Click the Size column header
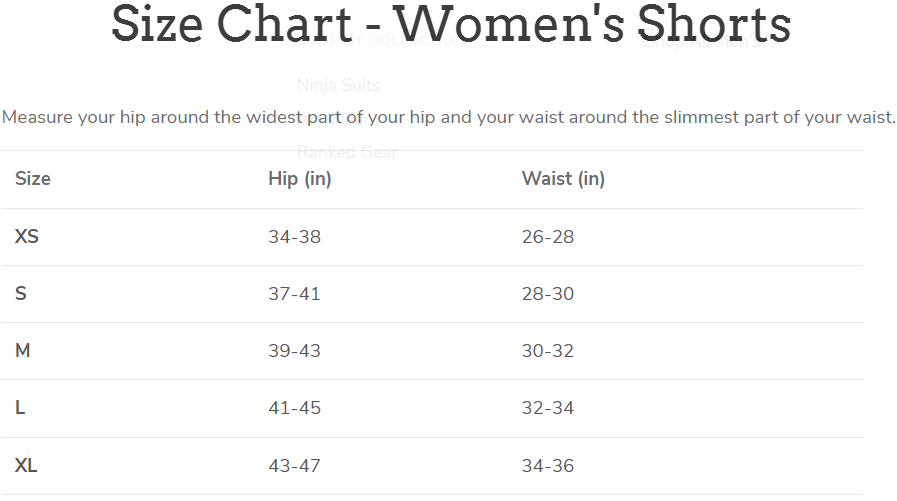 [33, 179]
